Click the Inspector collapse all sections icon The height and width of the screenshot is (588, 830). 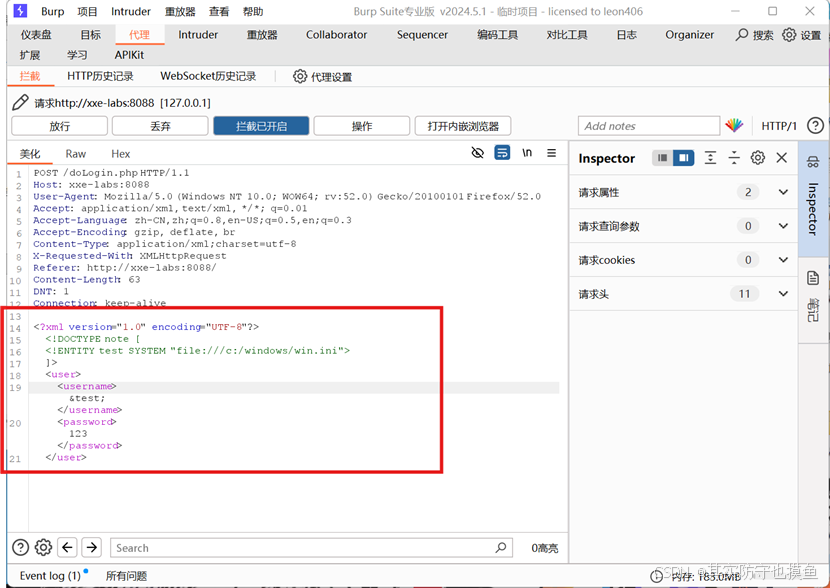[734, 158]
